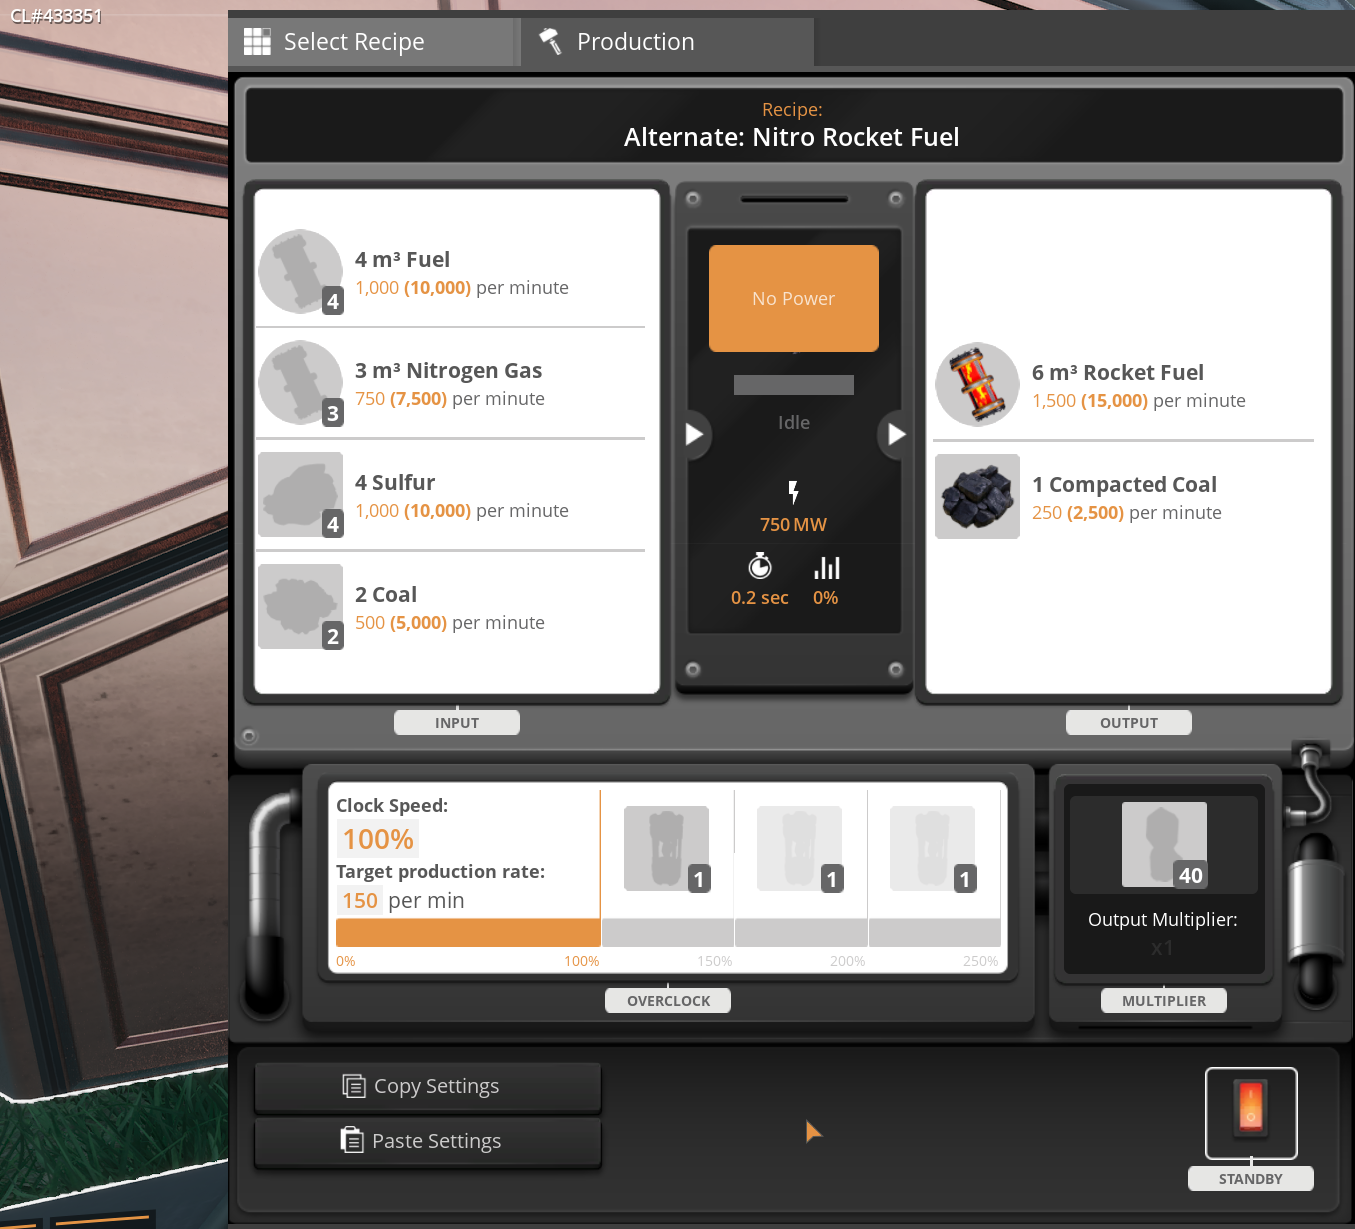Toggle the Standby power switch

pos(1251,1113)
